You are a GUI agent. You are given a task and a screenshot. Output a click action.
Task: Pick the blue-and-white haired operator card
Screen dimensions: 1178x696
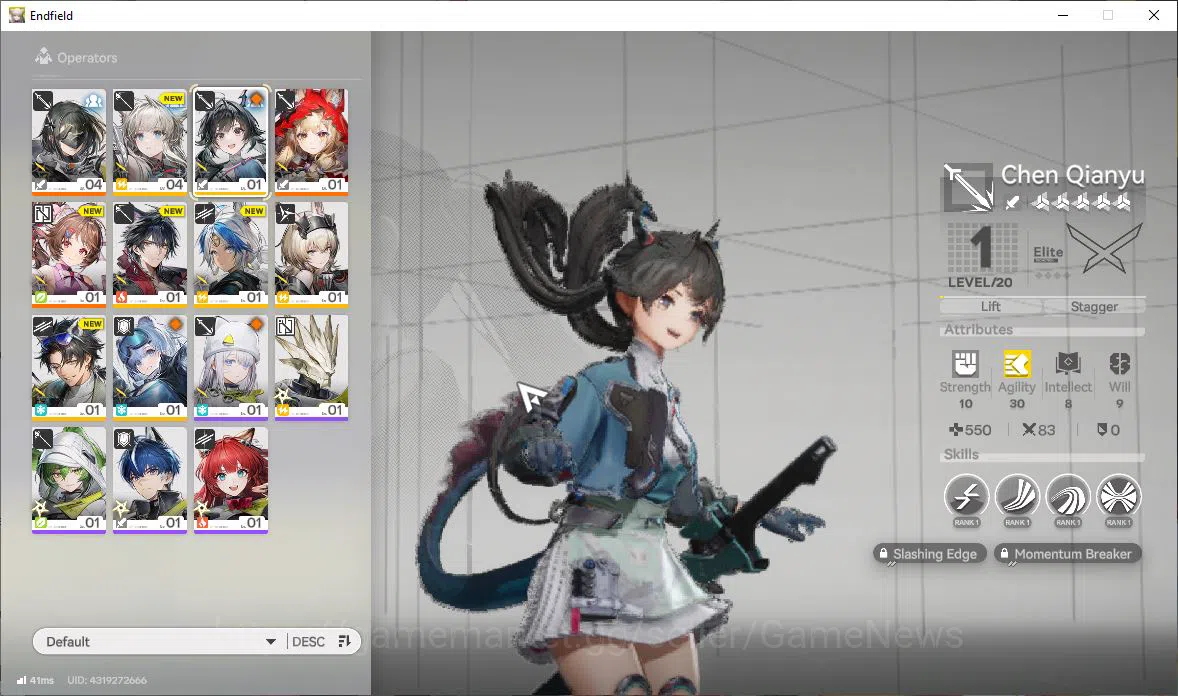click(x=231, y=254)
